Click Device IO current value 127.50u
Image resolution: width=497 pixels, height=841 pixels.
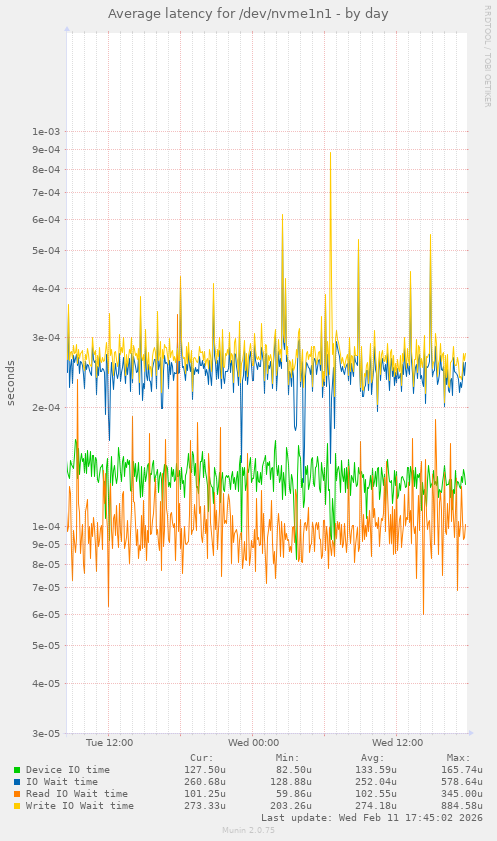tap(205, 770)
